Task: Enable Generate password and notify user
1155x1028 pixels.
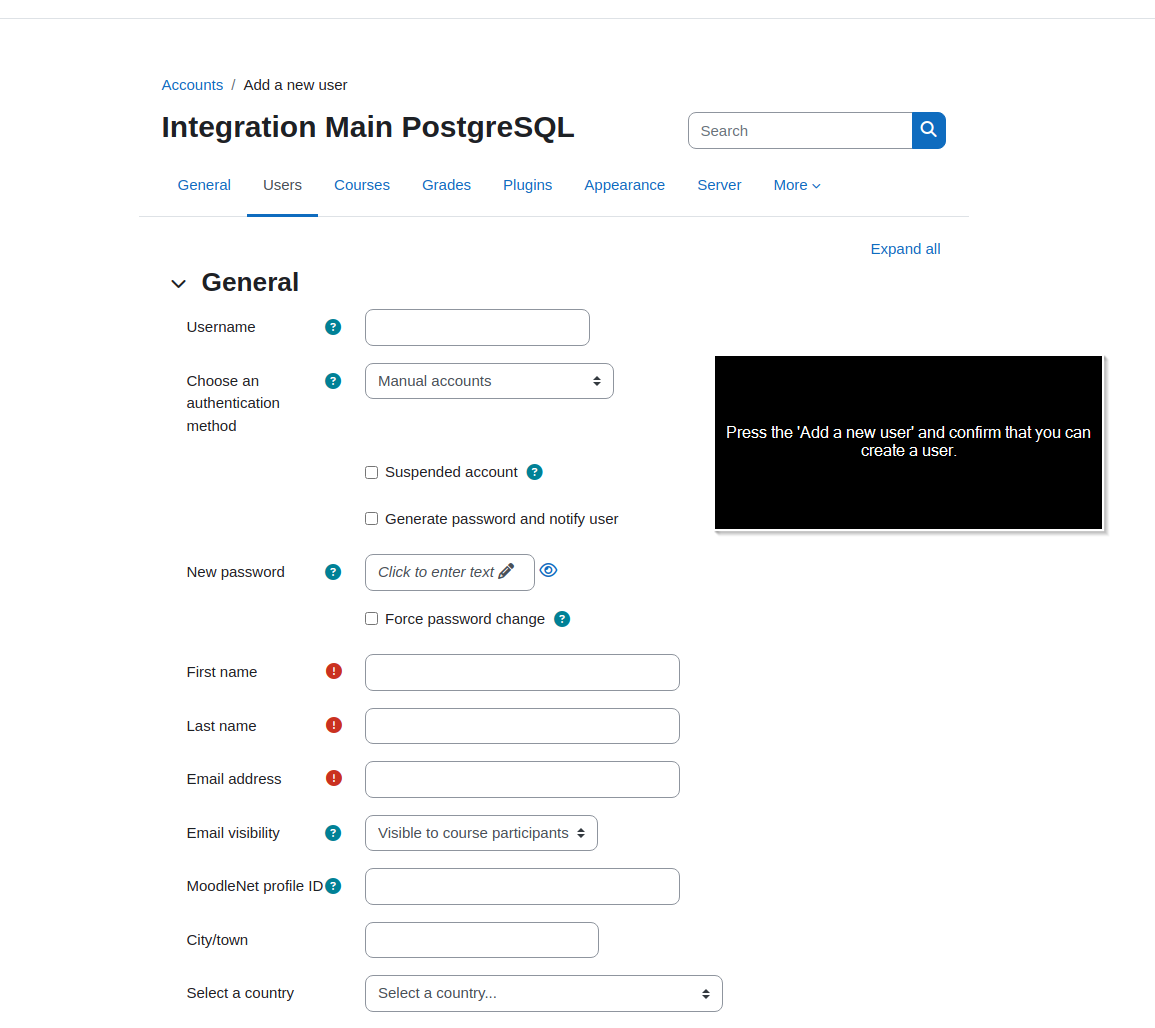Action: point(371,519)
